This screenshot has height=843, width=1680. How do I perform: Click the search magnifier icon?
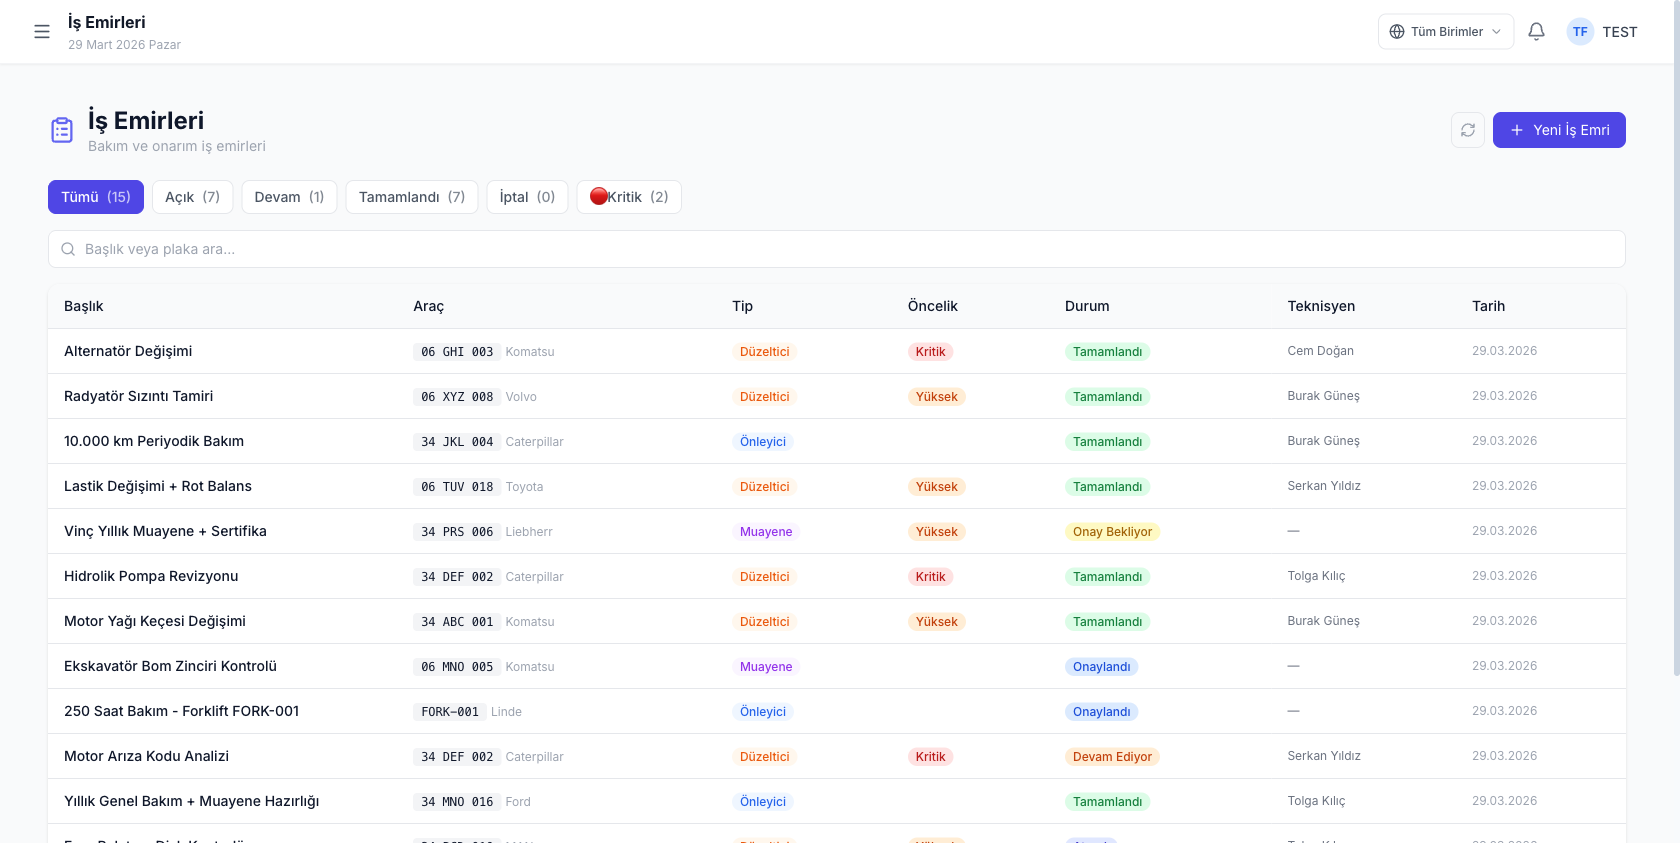pos(68,249)
